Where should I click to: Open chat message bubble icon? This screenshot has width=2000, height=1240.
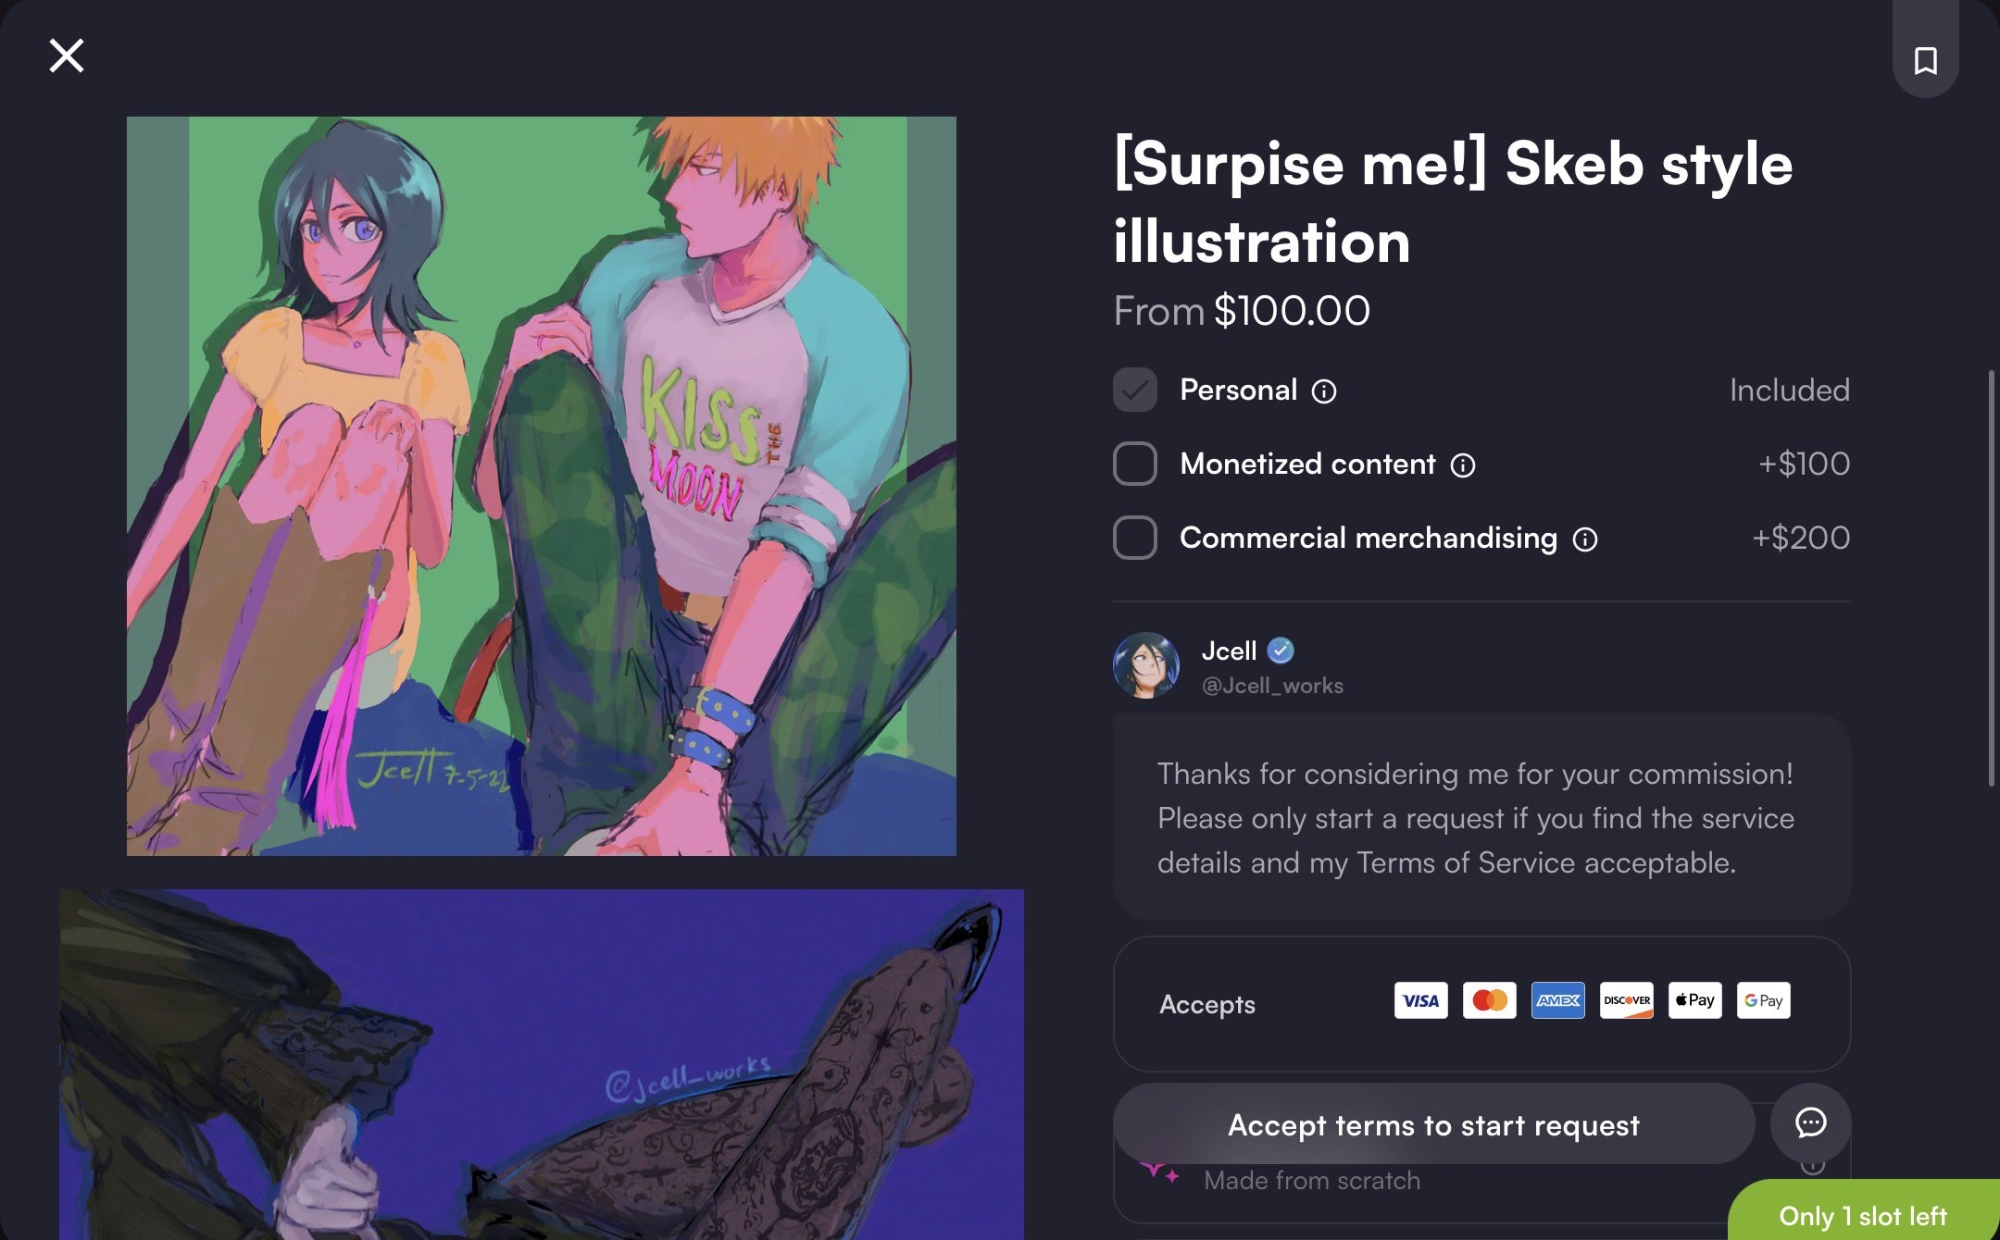tap(1810, 1123)
